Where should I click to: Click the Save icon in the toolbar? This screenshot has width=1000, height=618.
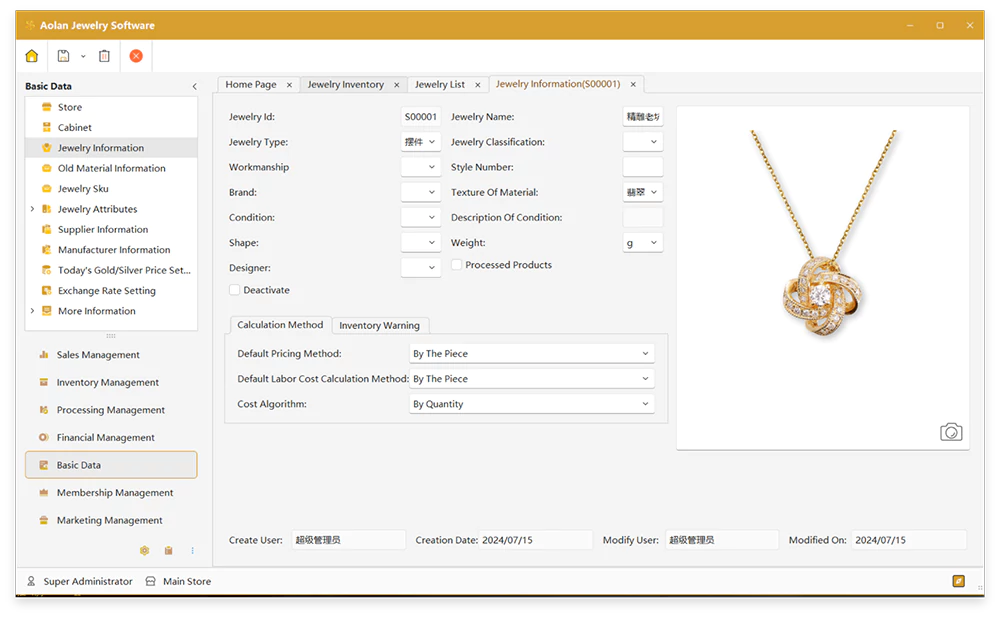point(64,56)
